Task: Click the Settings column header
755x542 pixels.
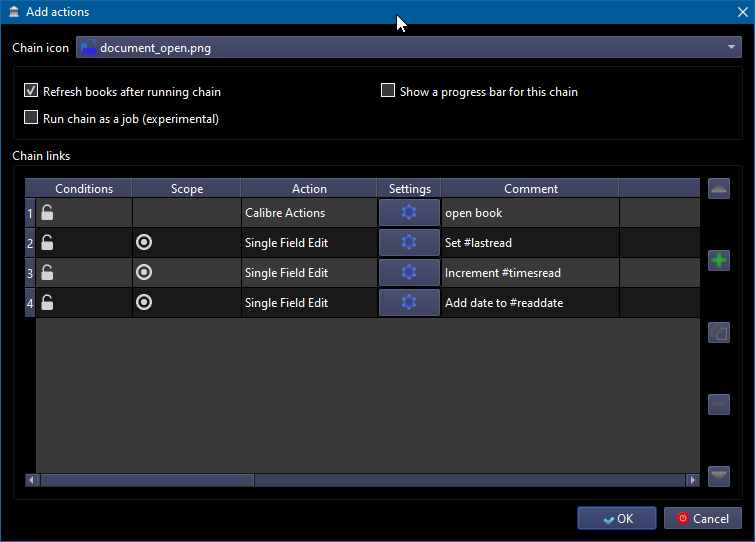Action: pos(409,188)
